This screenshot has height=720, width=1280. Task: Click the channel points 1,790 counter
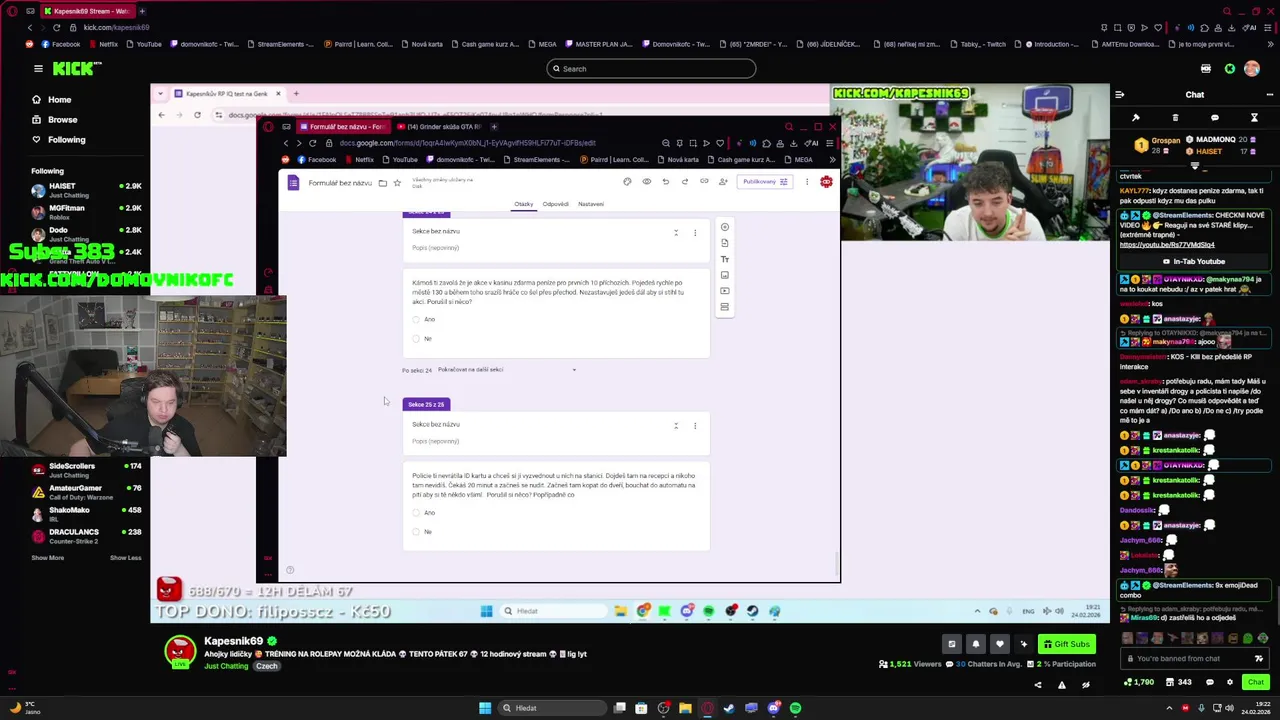click(x=1139, y=682)
